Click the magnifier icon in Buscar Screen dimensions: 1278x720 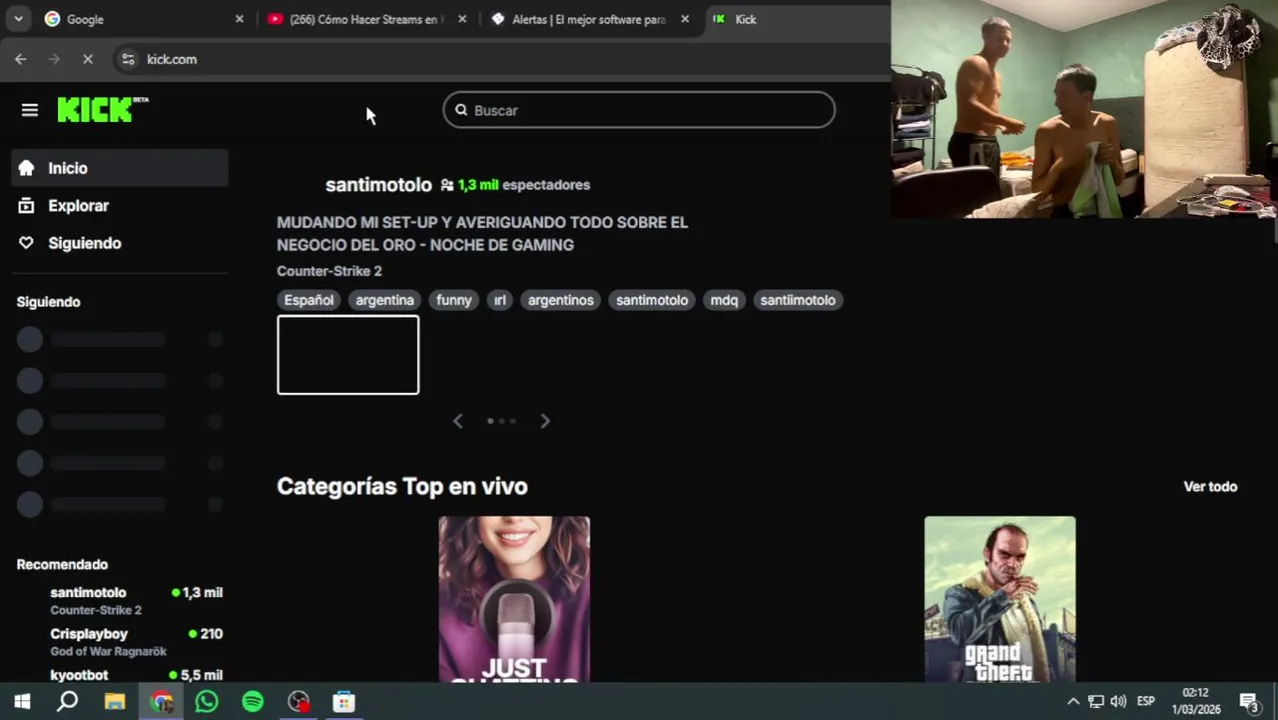(461, 110)
